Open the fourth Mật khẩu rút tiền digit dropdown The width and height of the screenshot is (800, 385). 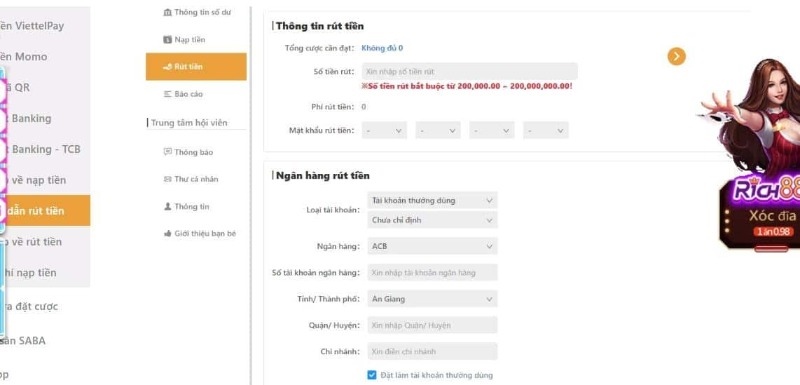[545, 131]
